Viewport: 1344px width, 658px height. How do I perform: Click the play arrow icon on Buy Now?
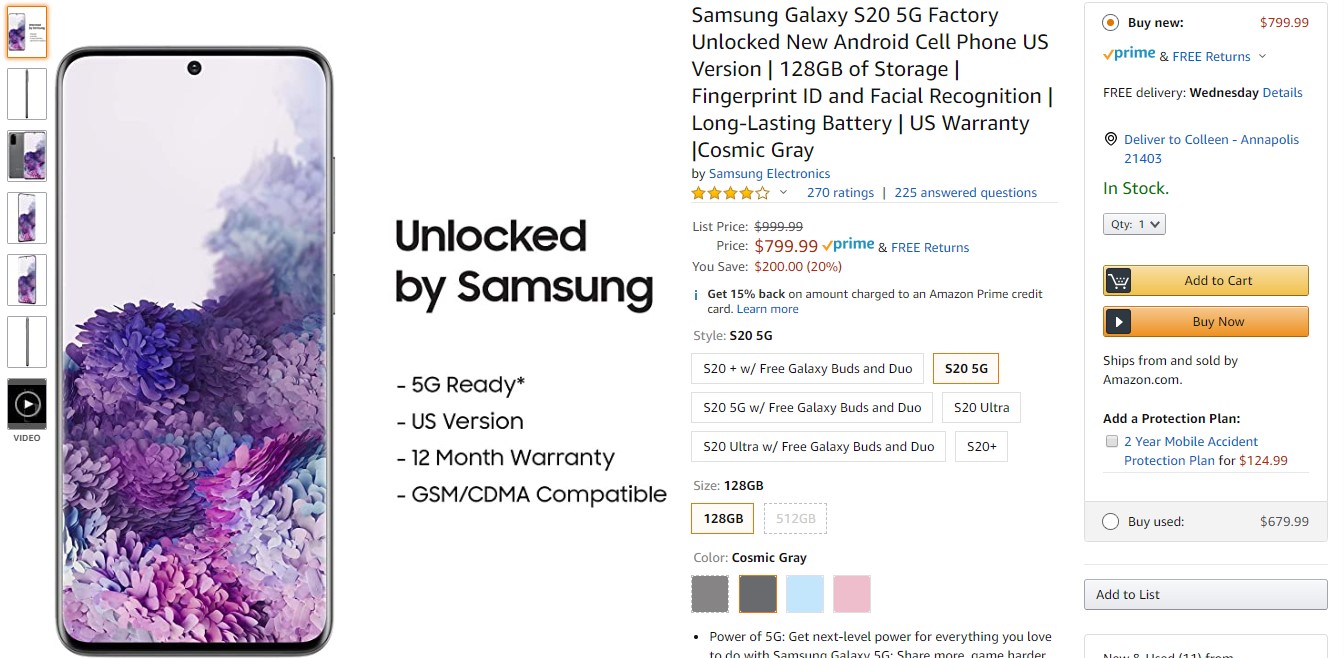pos(1119,322)
